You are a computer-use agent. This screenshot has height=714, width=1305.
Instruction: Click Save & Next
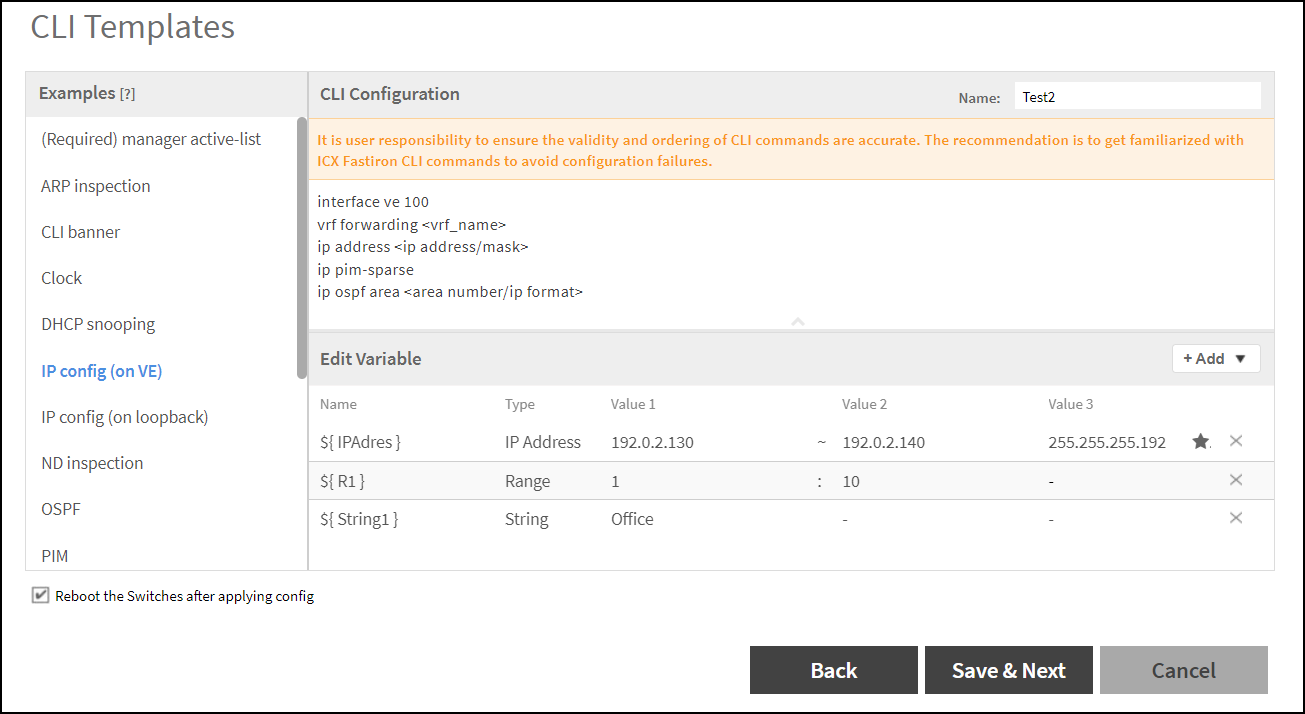[x=1009, y=670]
